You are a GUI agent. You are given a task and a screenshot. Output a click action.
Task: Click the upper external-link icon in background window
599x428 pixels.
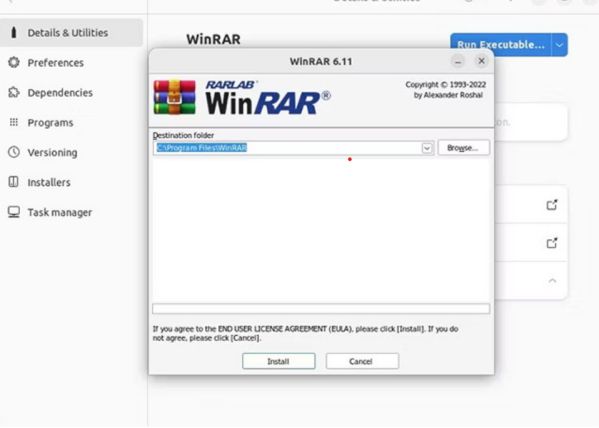point(552,205)
